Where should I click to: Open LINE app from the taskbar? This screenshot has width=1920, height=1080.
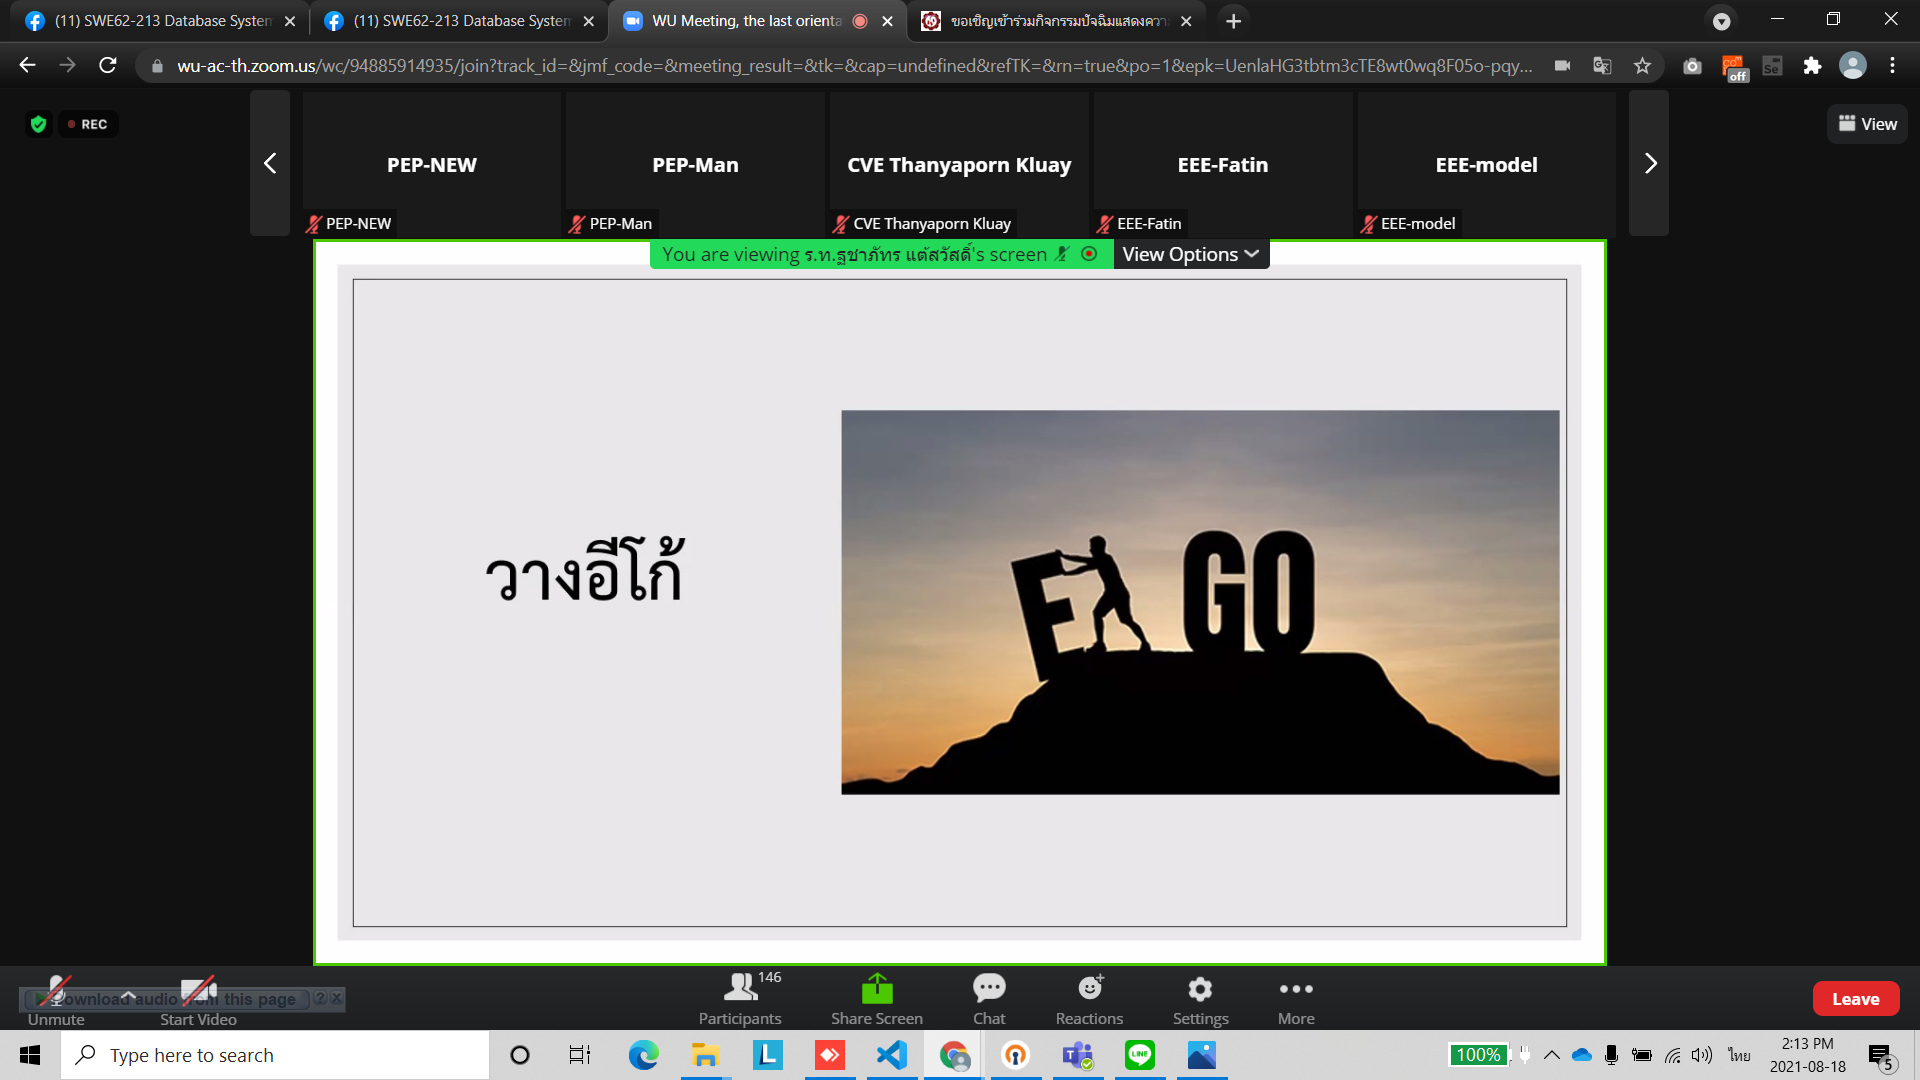point(1140,1055)
